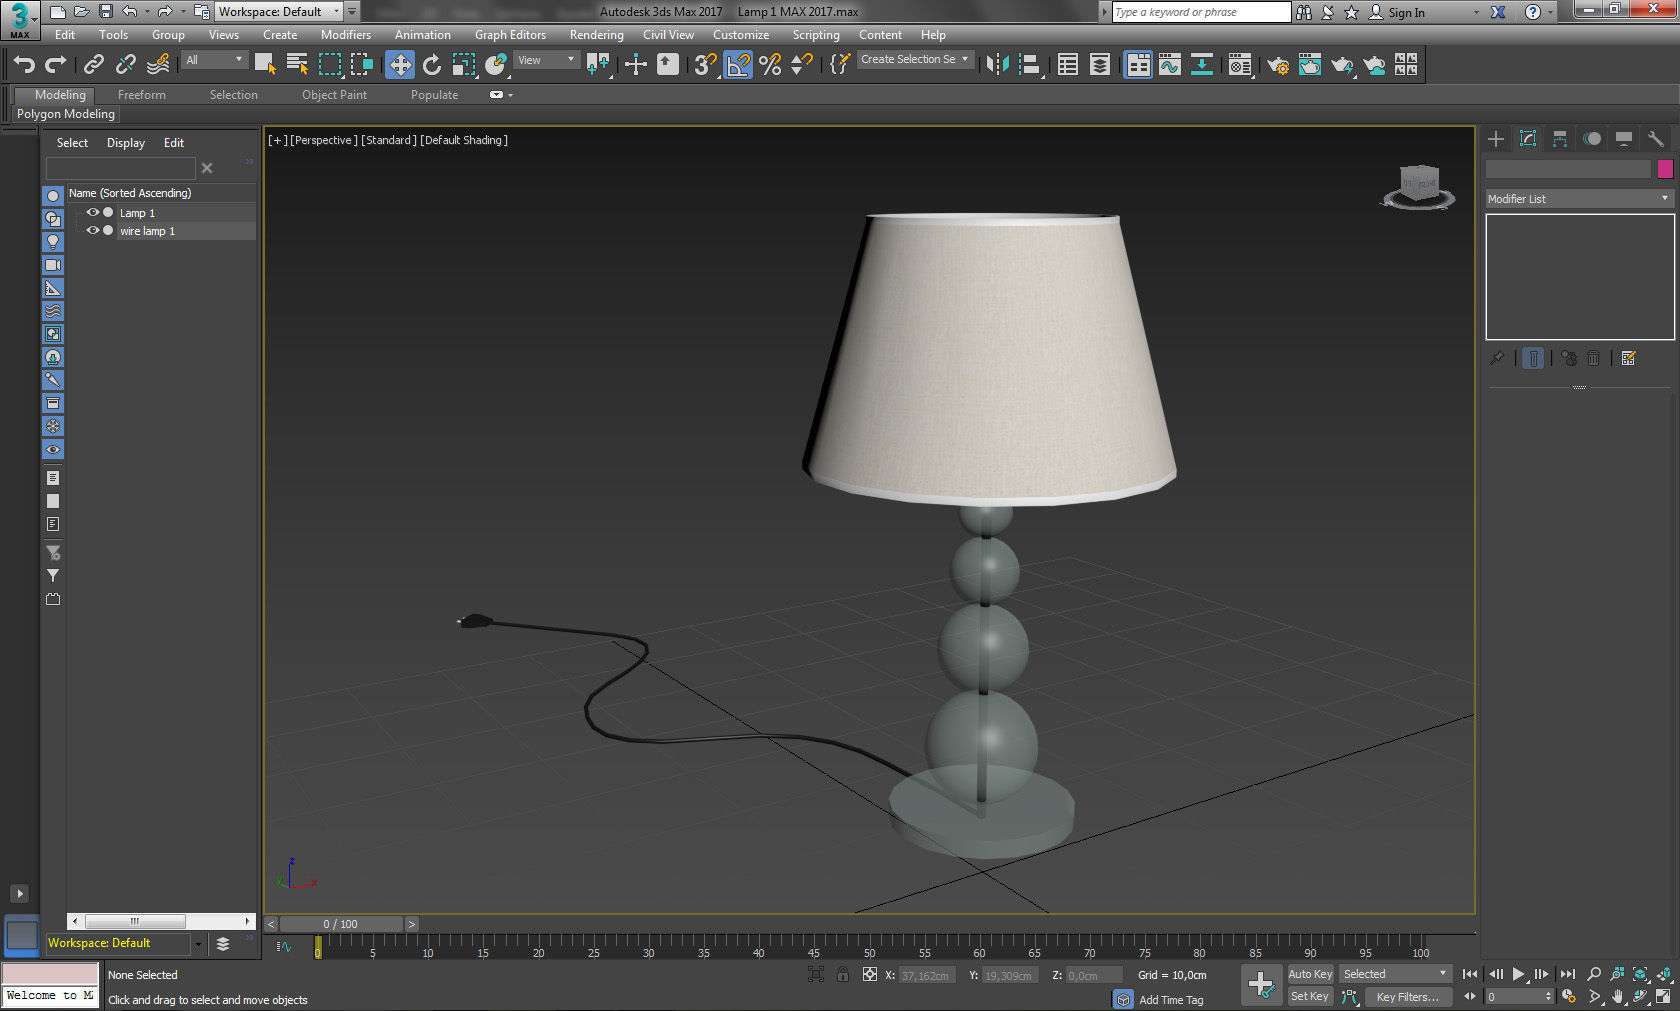Click the Polygon Modeling panel label
Viewport: 1680px width, 1011px height.
(x=66, y=114)
